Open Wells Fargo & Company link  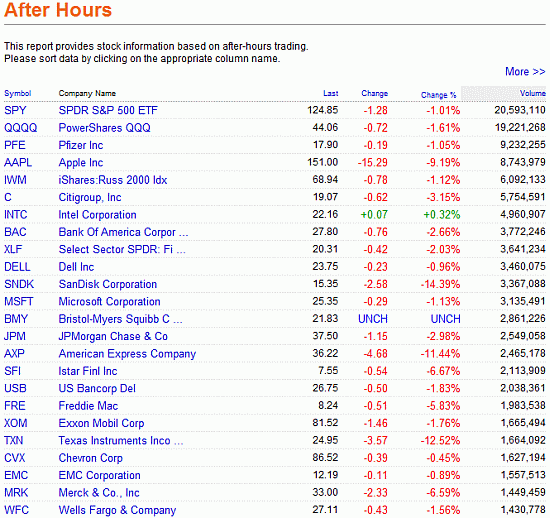tap(117, 510)
